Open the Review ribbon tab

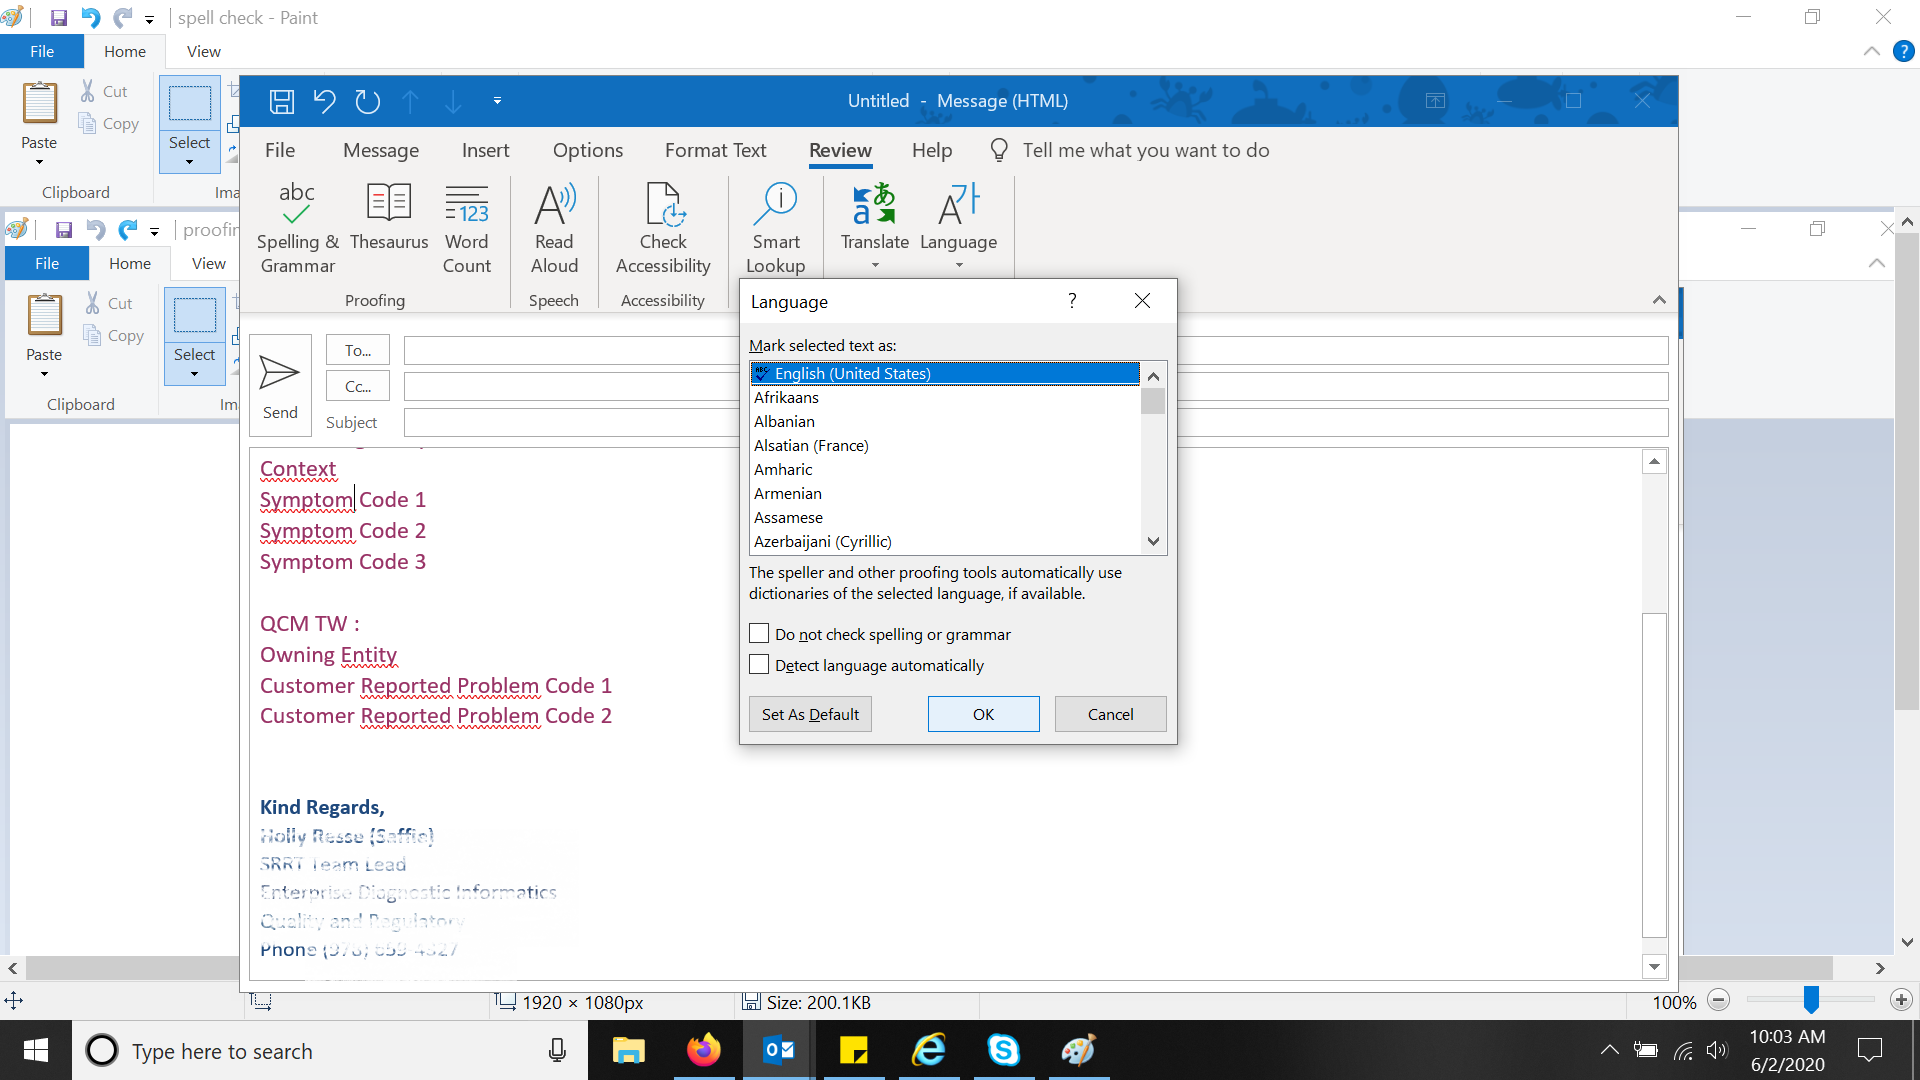(x=839, y=150)
